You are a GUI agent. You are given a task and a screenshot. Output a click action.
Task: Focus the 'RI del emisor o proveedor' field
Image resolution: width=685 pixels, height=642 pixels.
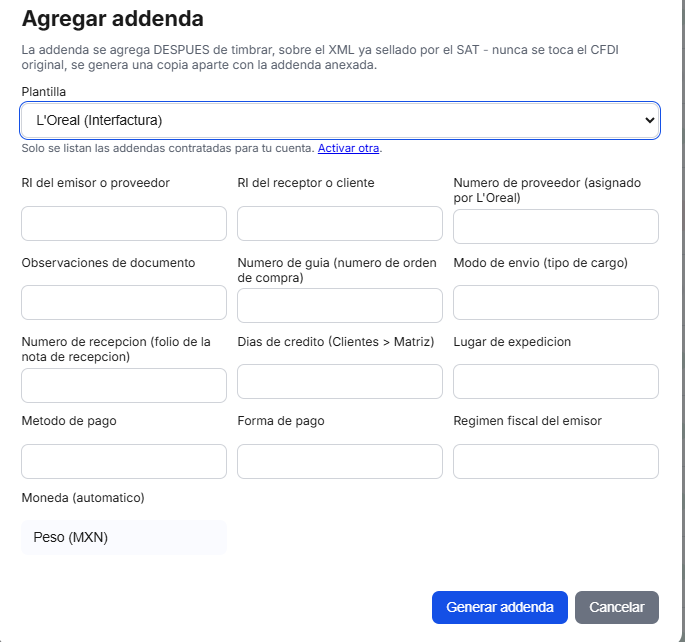pyautogui.click(x=124, y=224)
